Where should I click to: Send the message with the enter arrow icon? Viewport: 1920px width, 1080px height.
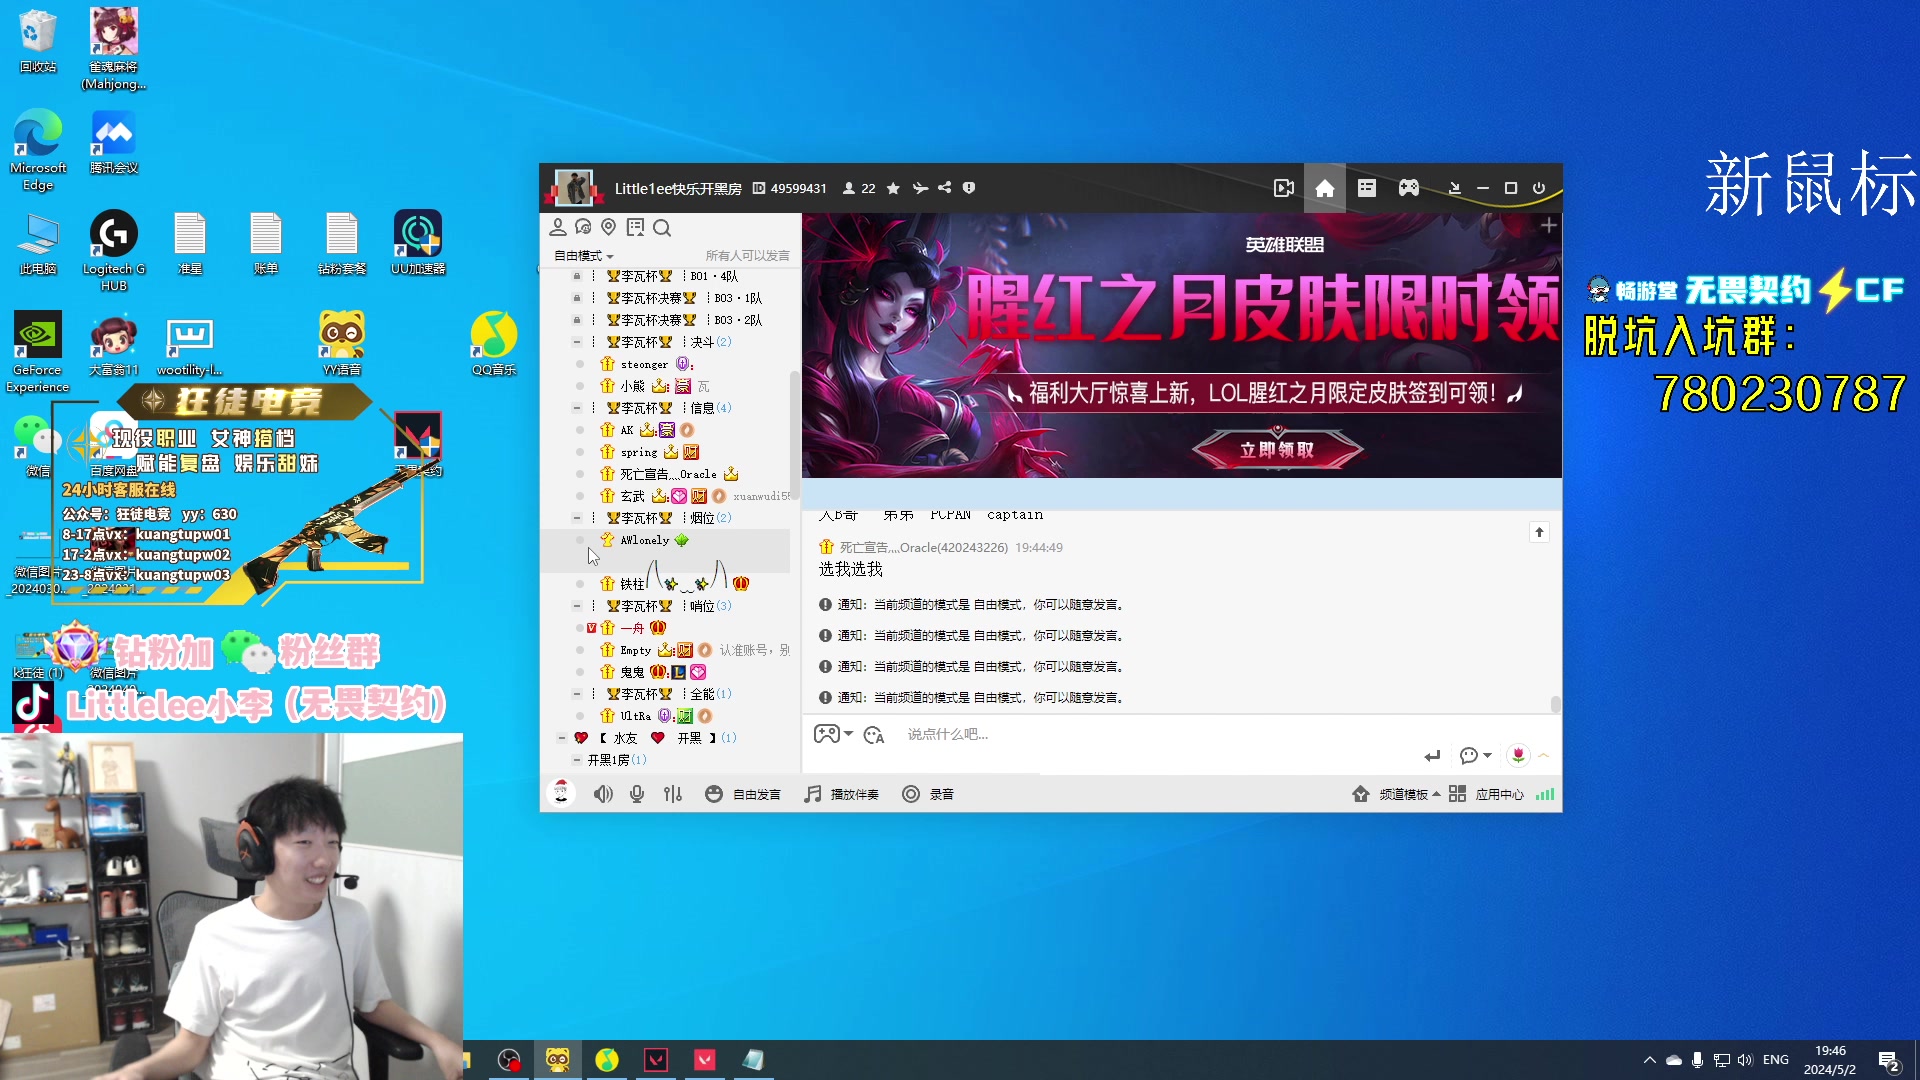tap(1432, 756)
